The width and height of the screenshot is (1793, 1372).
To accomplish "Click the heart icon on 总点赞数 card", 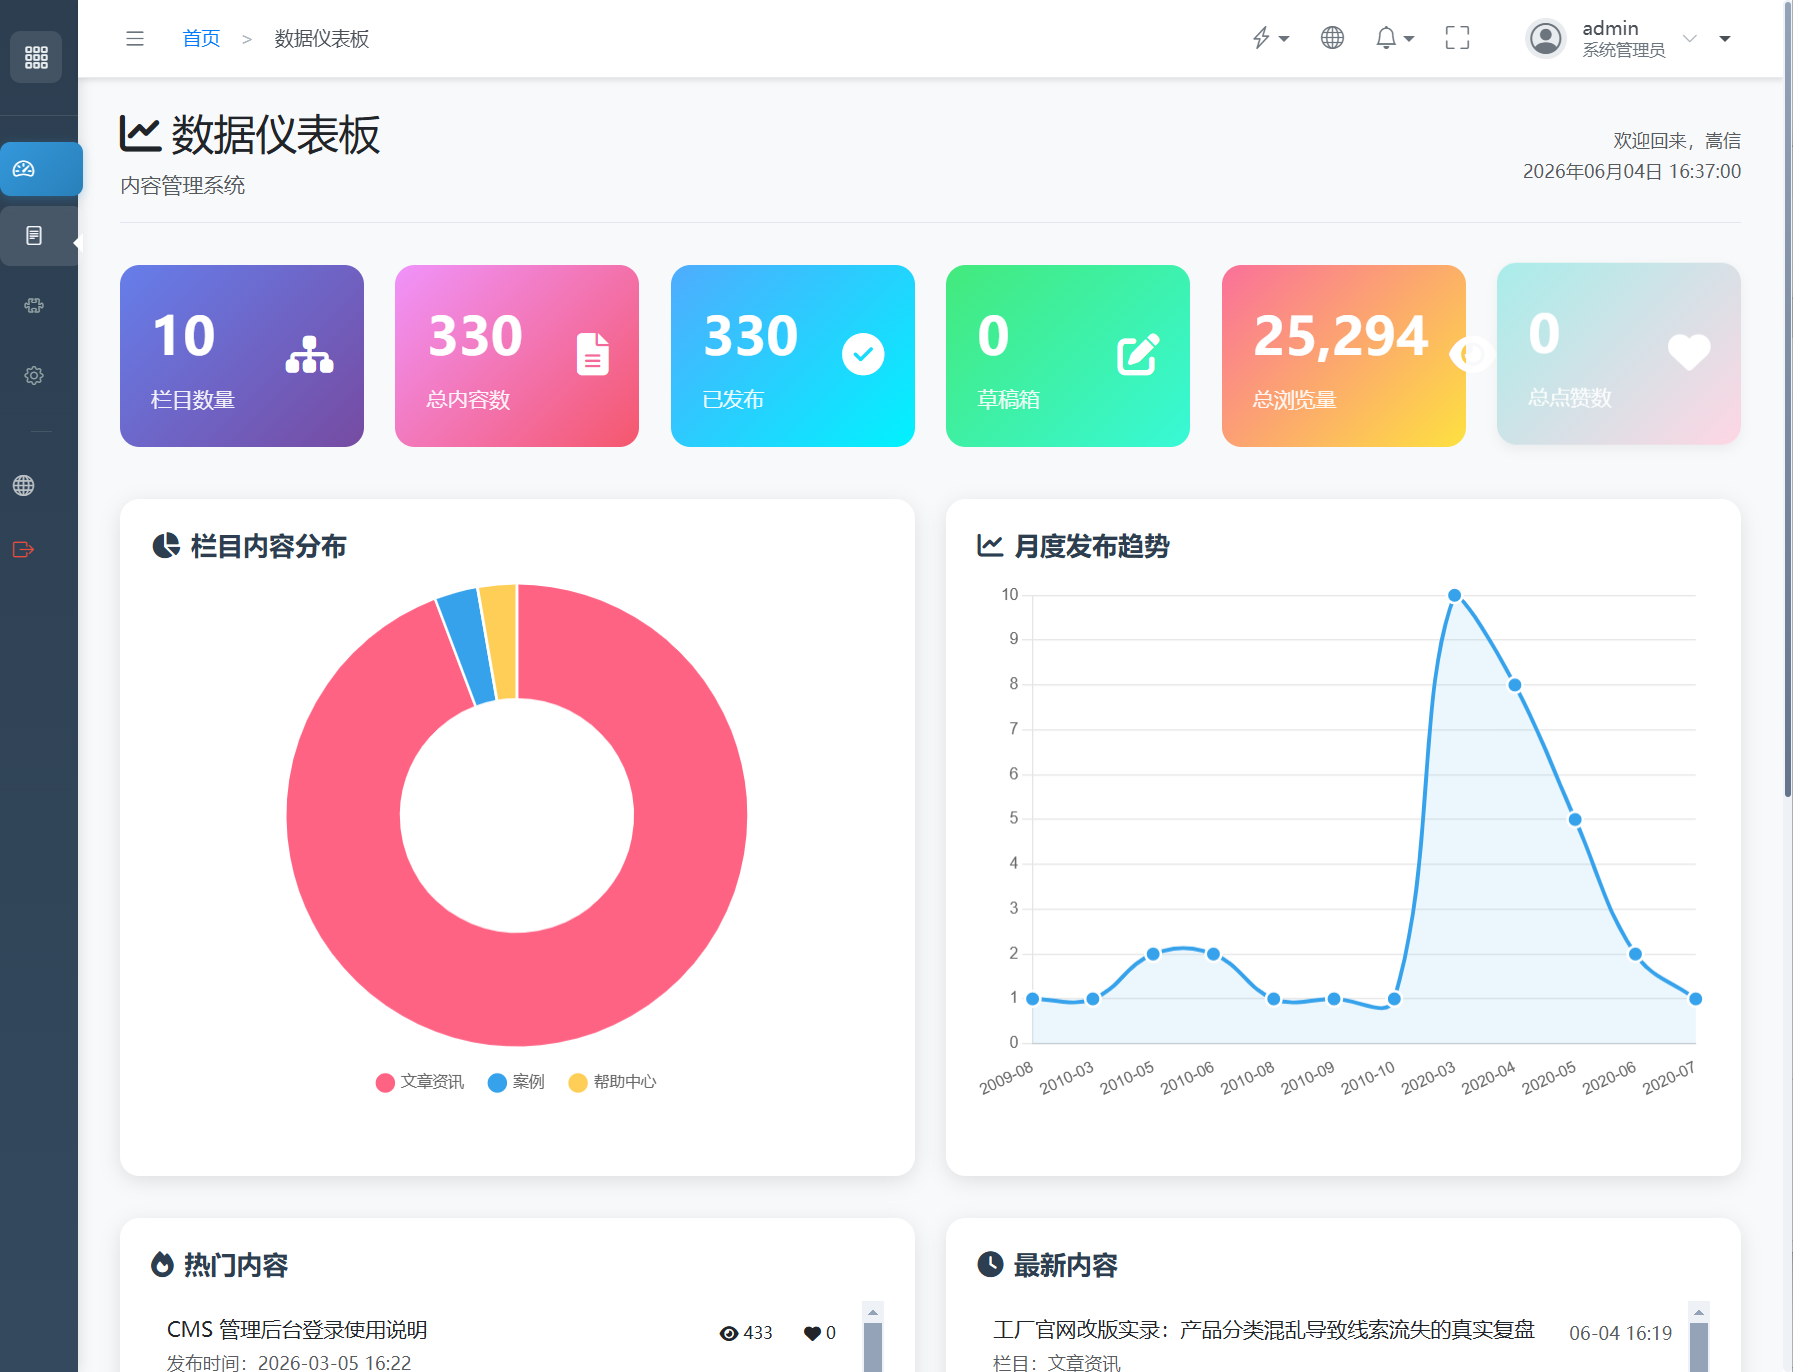I will [x=1689, y=352].
